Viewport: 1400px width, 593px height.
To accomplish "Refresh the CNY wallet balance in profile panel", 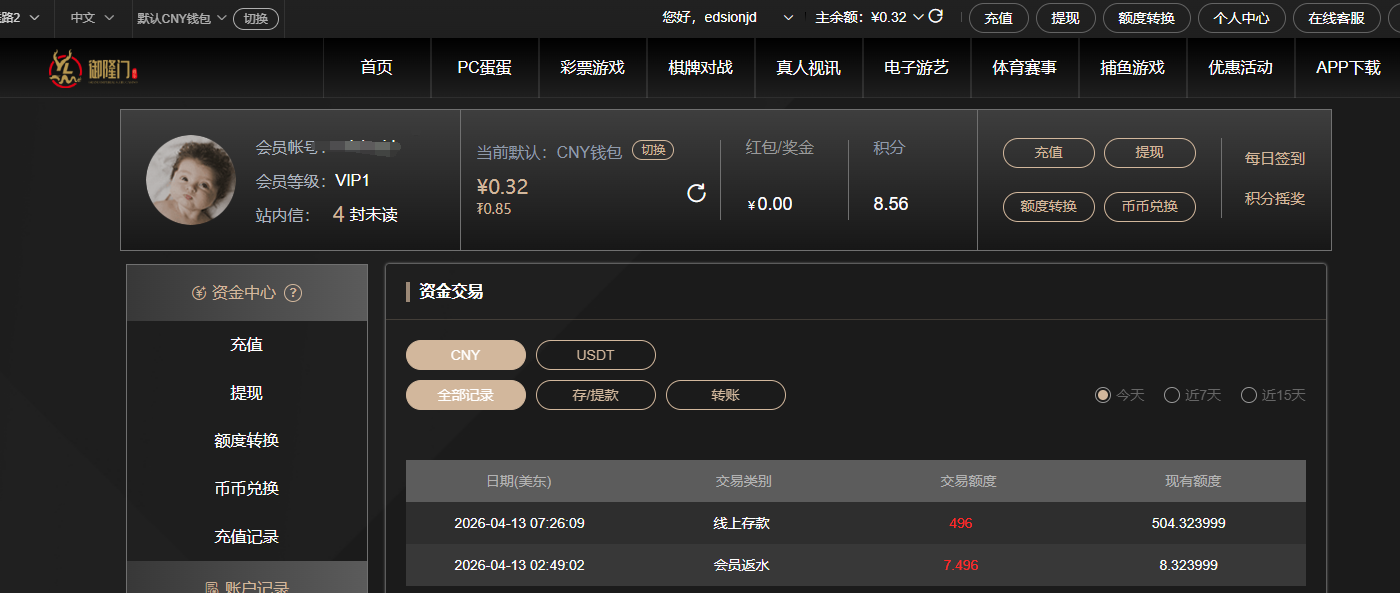I will 697,193.
